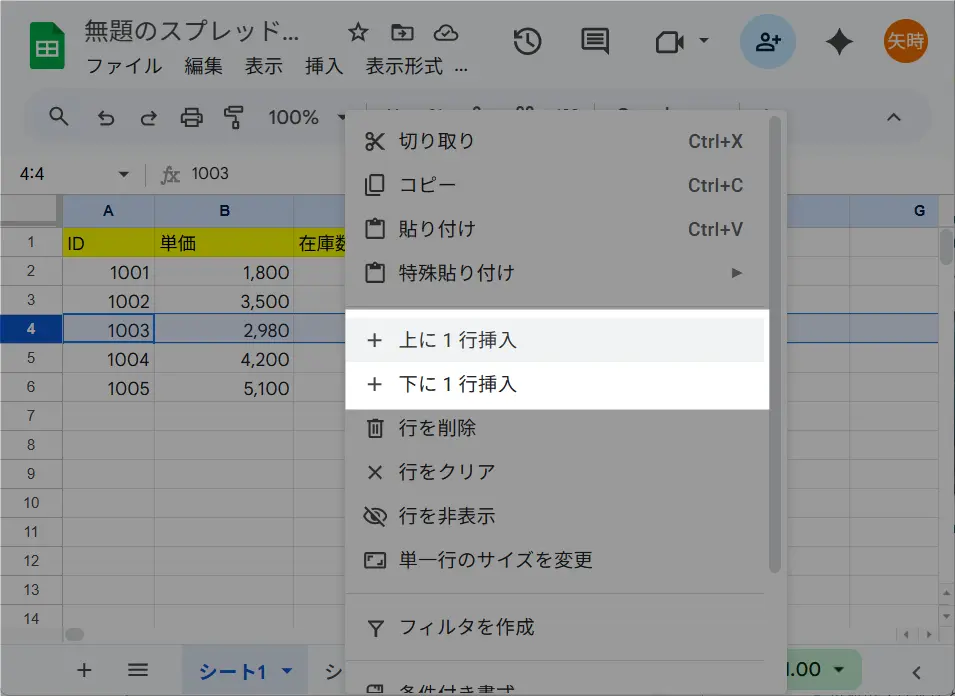Image resolution: width=955 pixels, height=696 pixels.
Task: Click the search magnifier icon in toolbar
Action: (x=59, y=117)
